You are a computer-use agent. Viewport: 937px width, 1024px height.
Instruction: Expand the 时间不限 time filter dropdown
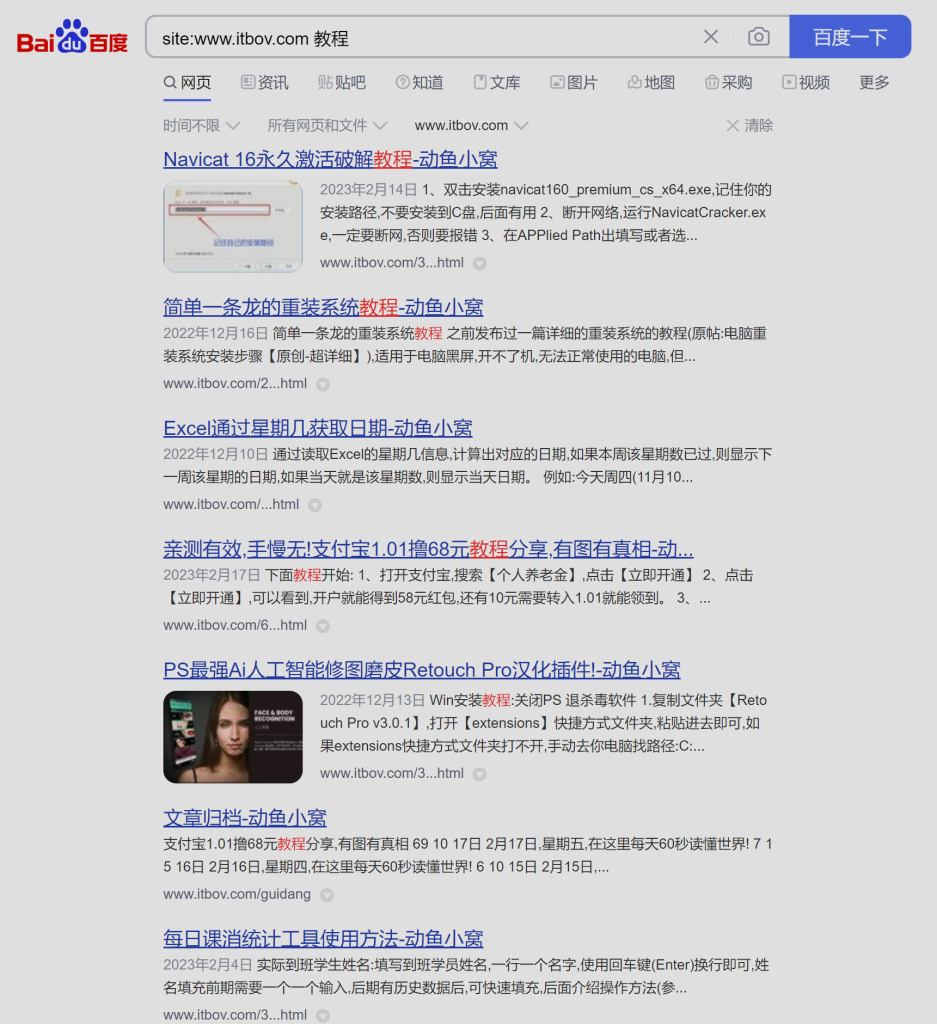tap(202, 125)
